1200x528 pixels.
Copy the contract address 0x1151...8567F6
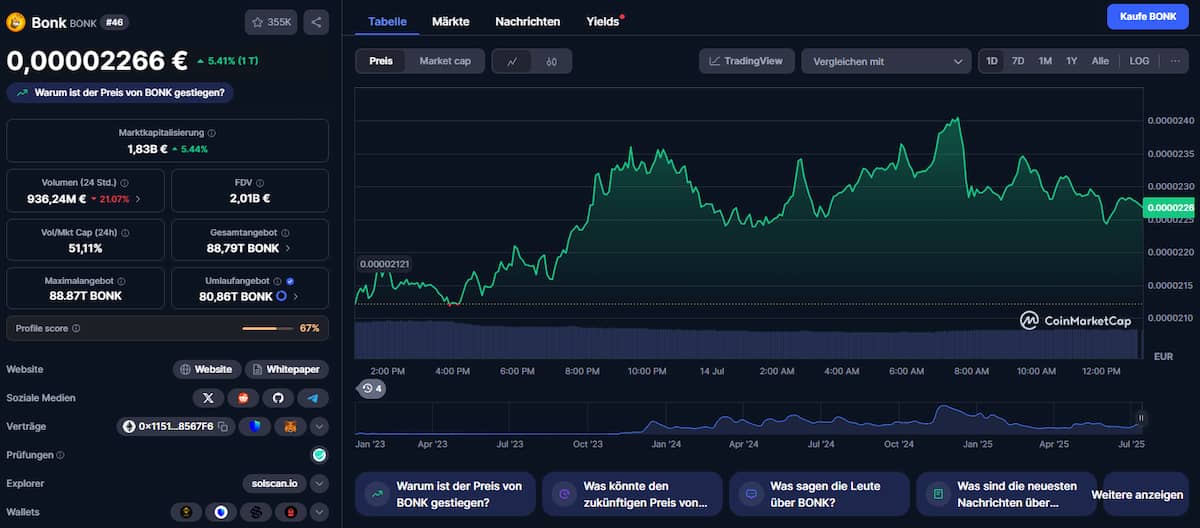(x=223, y=427)
